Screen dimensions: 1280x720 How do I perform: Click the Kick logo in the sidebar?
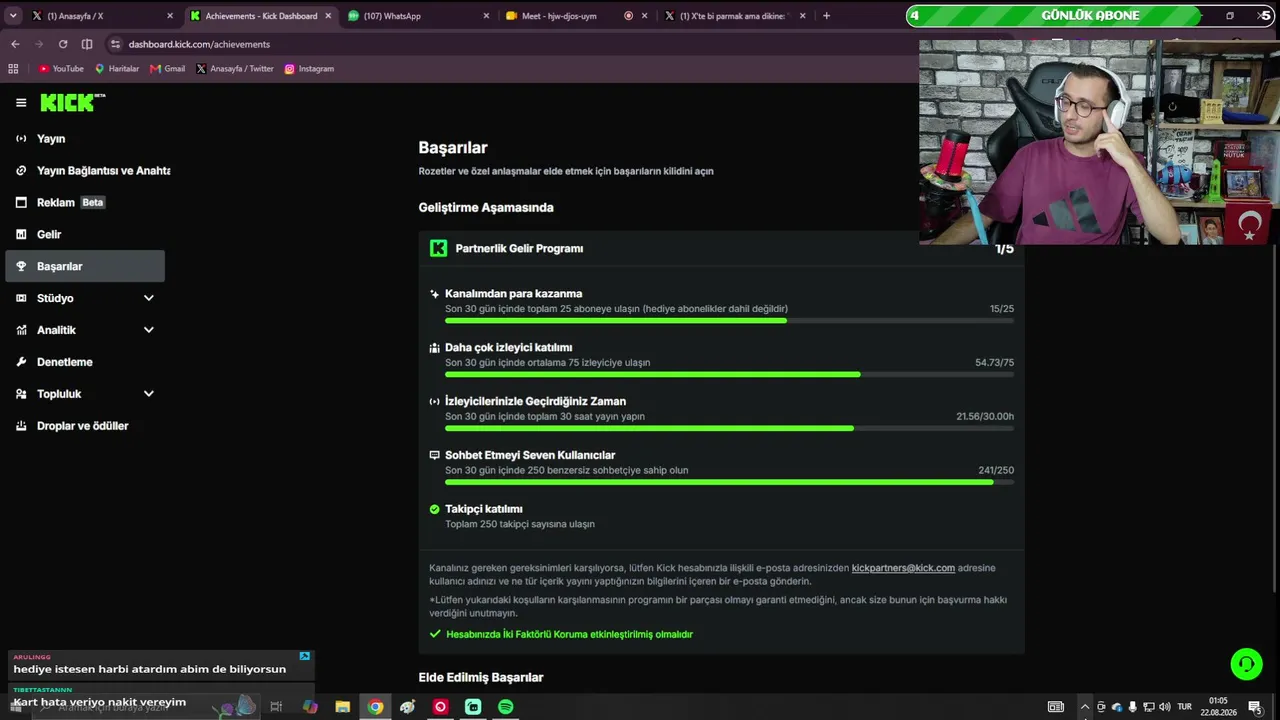point(72,102)
